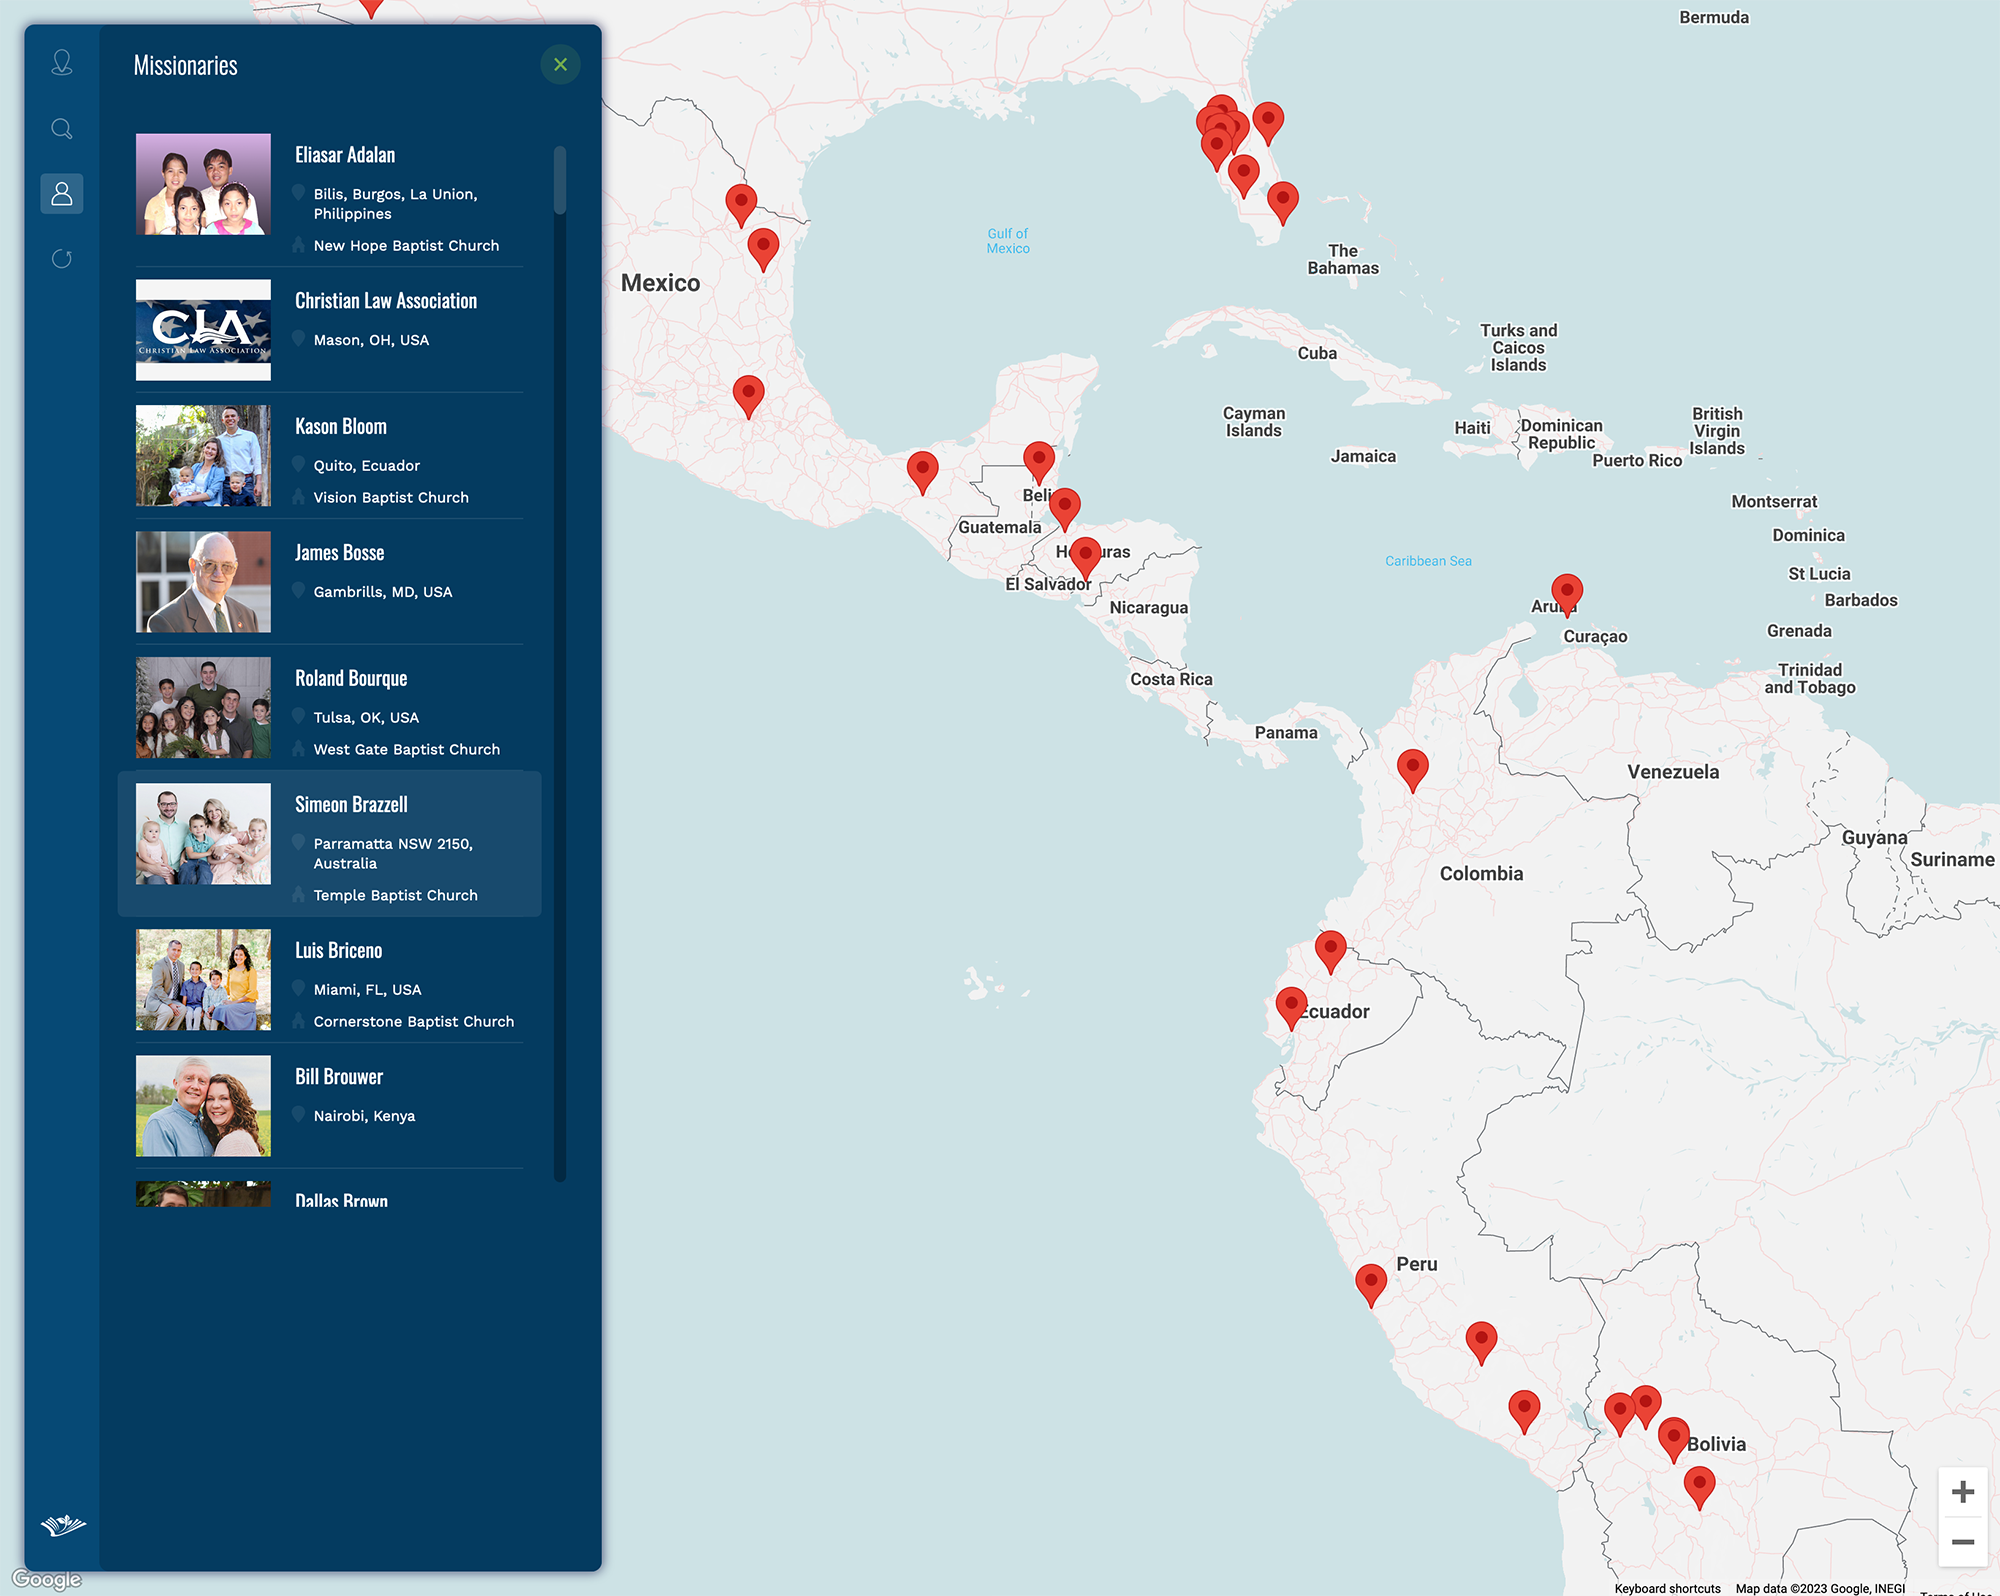Open Eliasar Adalan missionary entry
This screenshot has width=2000, height=1596.
345,155
